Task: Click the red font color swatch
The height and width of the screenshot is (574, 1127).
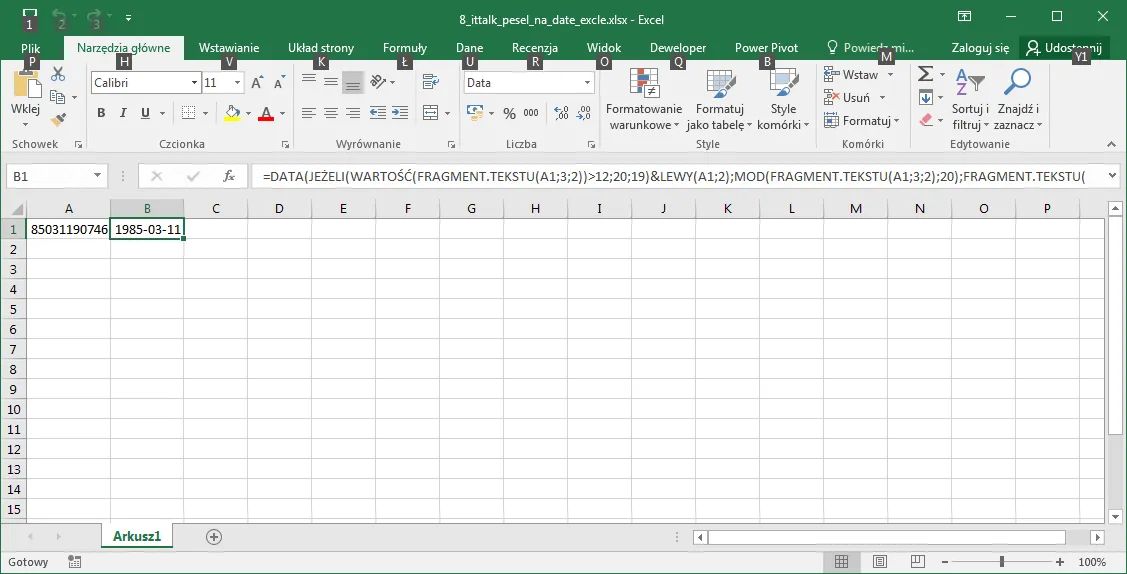Action: pyautogui.click(x=265, y=114)
